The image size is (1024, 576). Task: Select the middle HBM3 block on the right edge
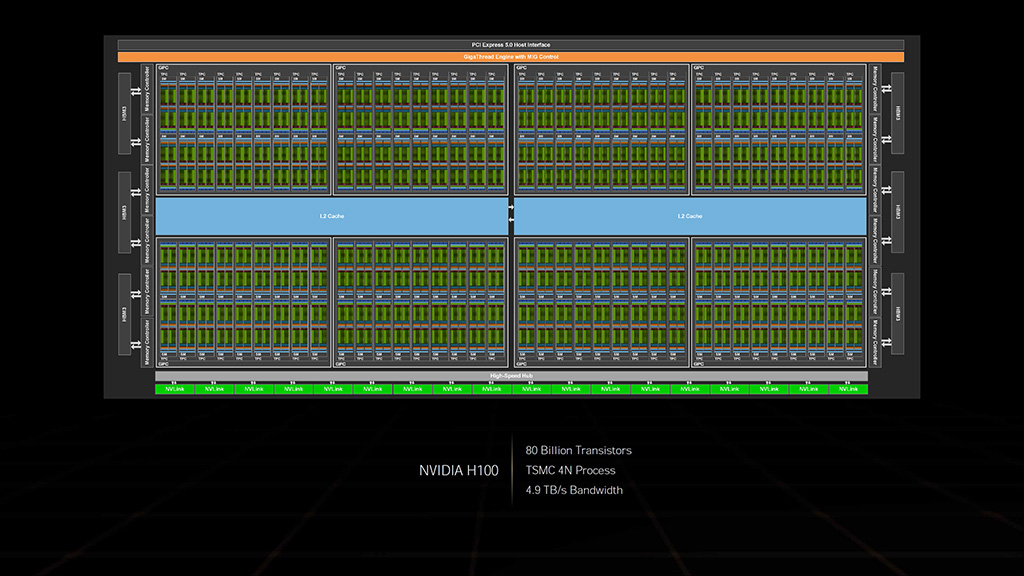898,212
